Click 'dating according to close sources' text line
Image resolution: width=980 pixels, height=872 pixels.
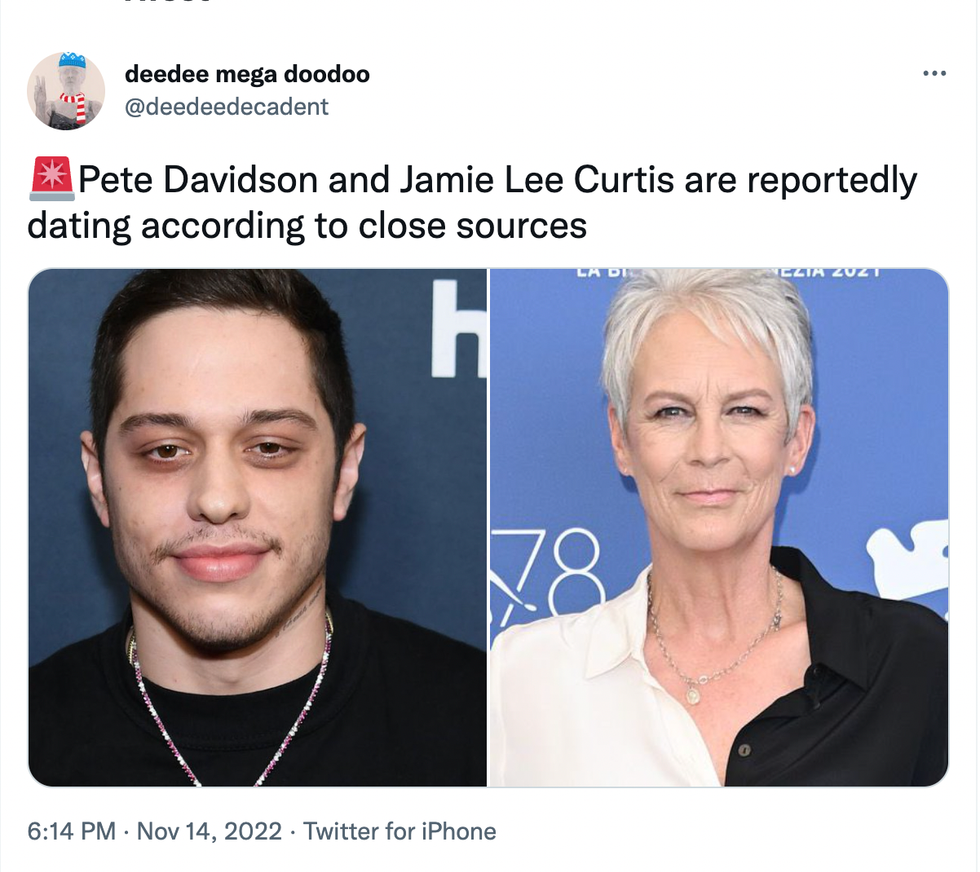click(x=307, y=226)
